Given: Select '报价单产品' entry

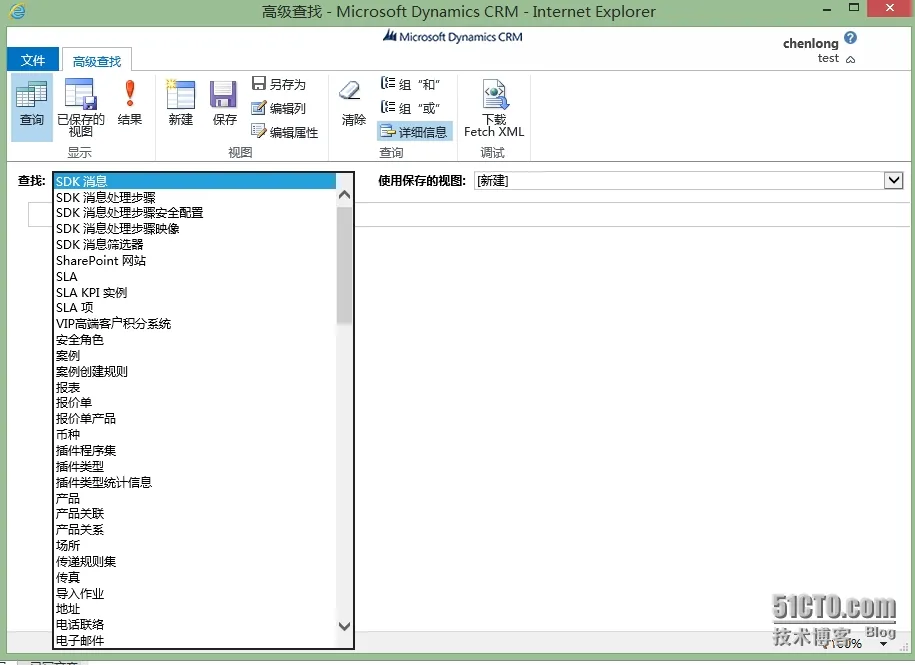Looking at the screenshot, I should (195, 418).
